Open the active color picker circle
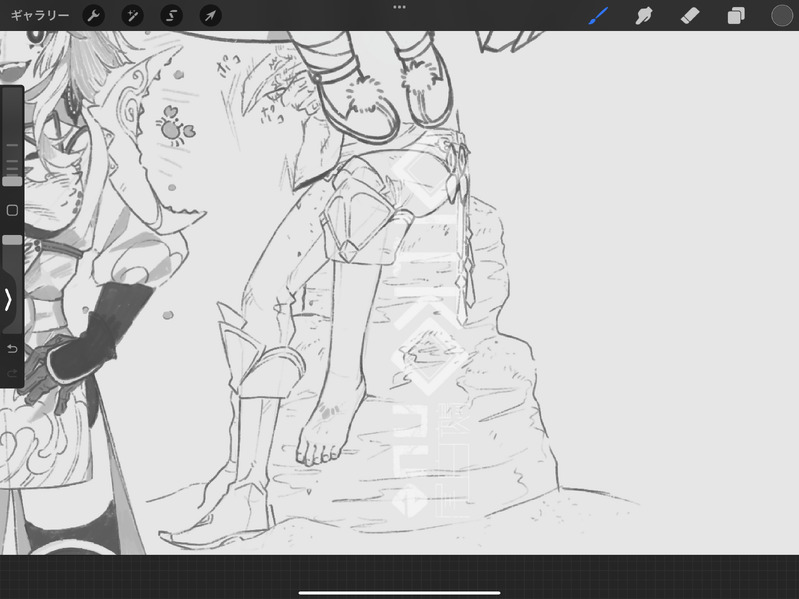799x599 pixels. pos(782,16)
